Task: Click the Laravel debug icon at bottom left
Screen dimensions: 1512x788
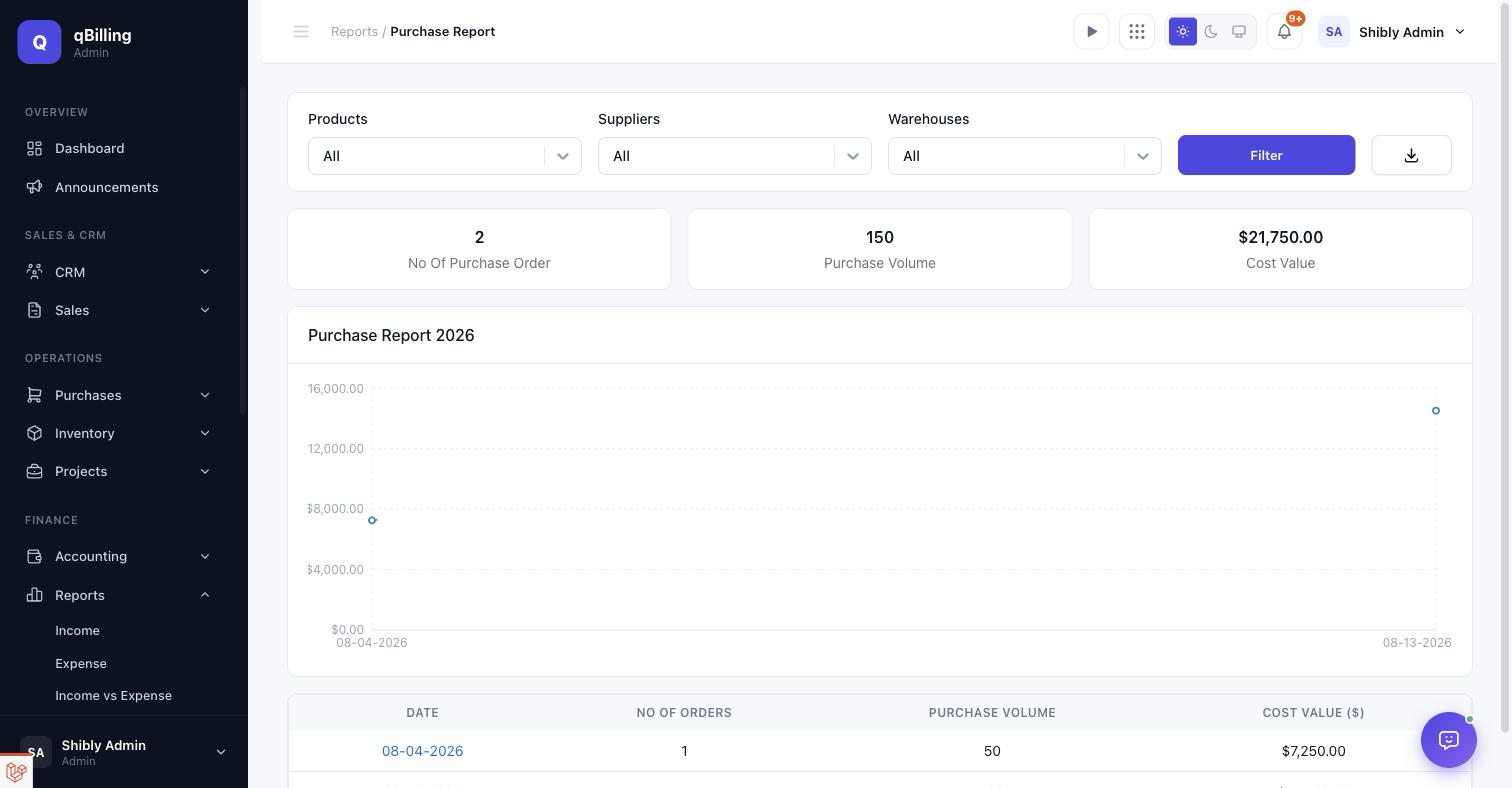Action: point(16,772)
